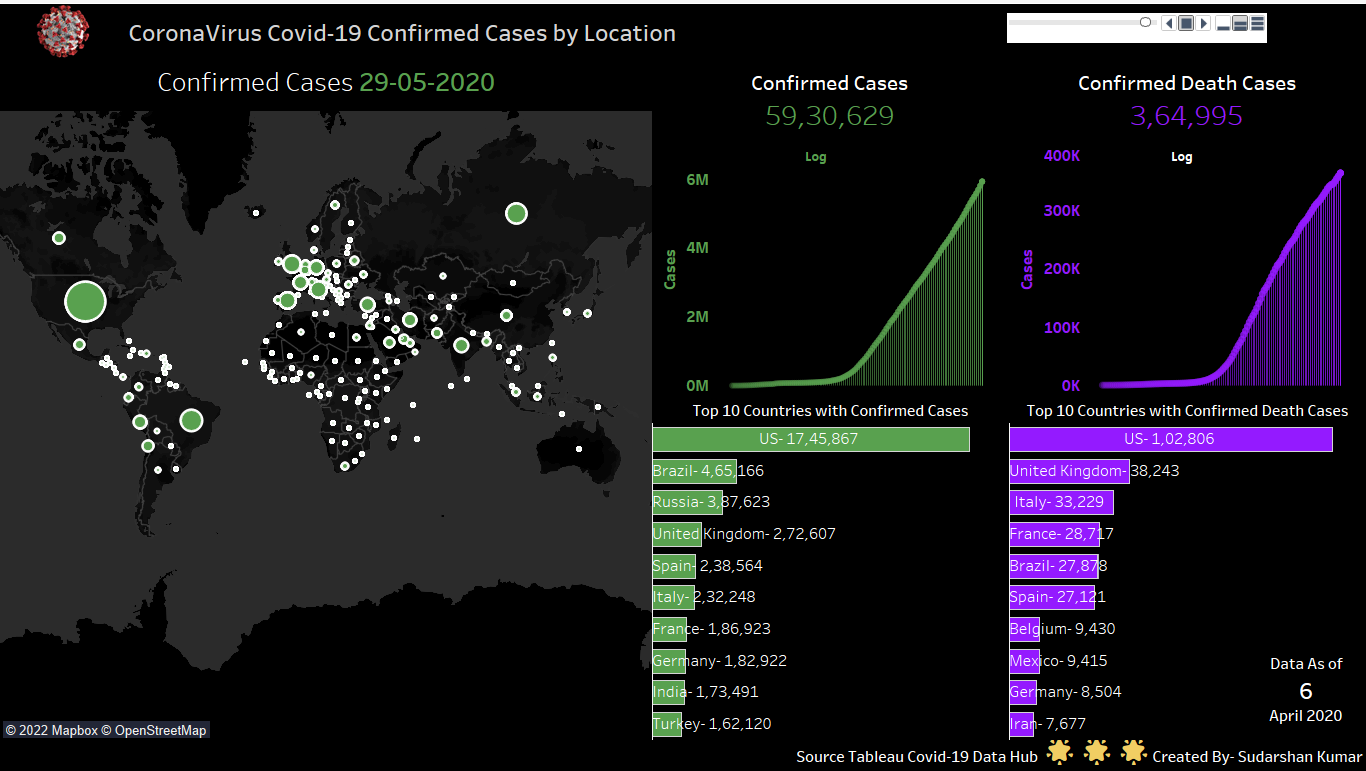Click the play backward arrow button
The height and width of the screenshot is (771, 1366).
[1168, 23]
